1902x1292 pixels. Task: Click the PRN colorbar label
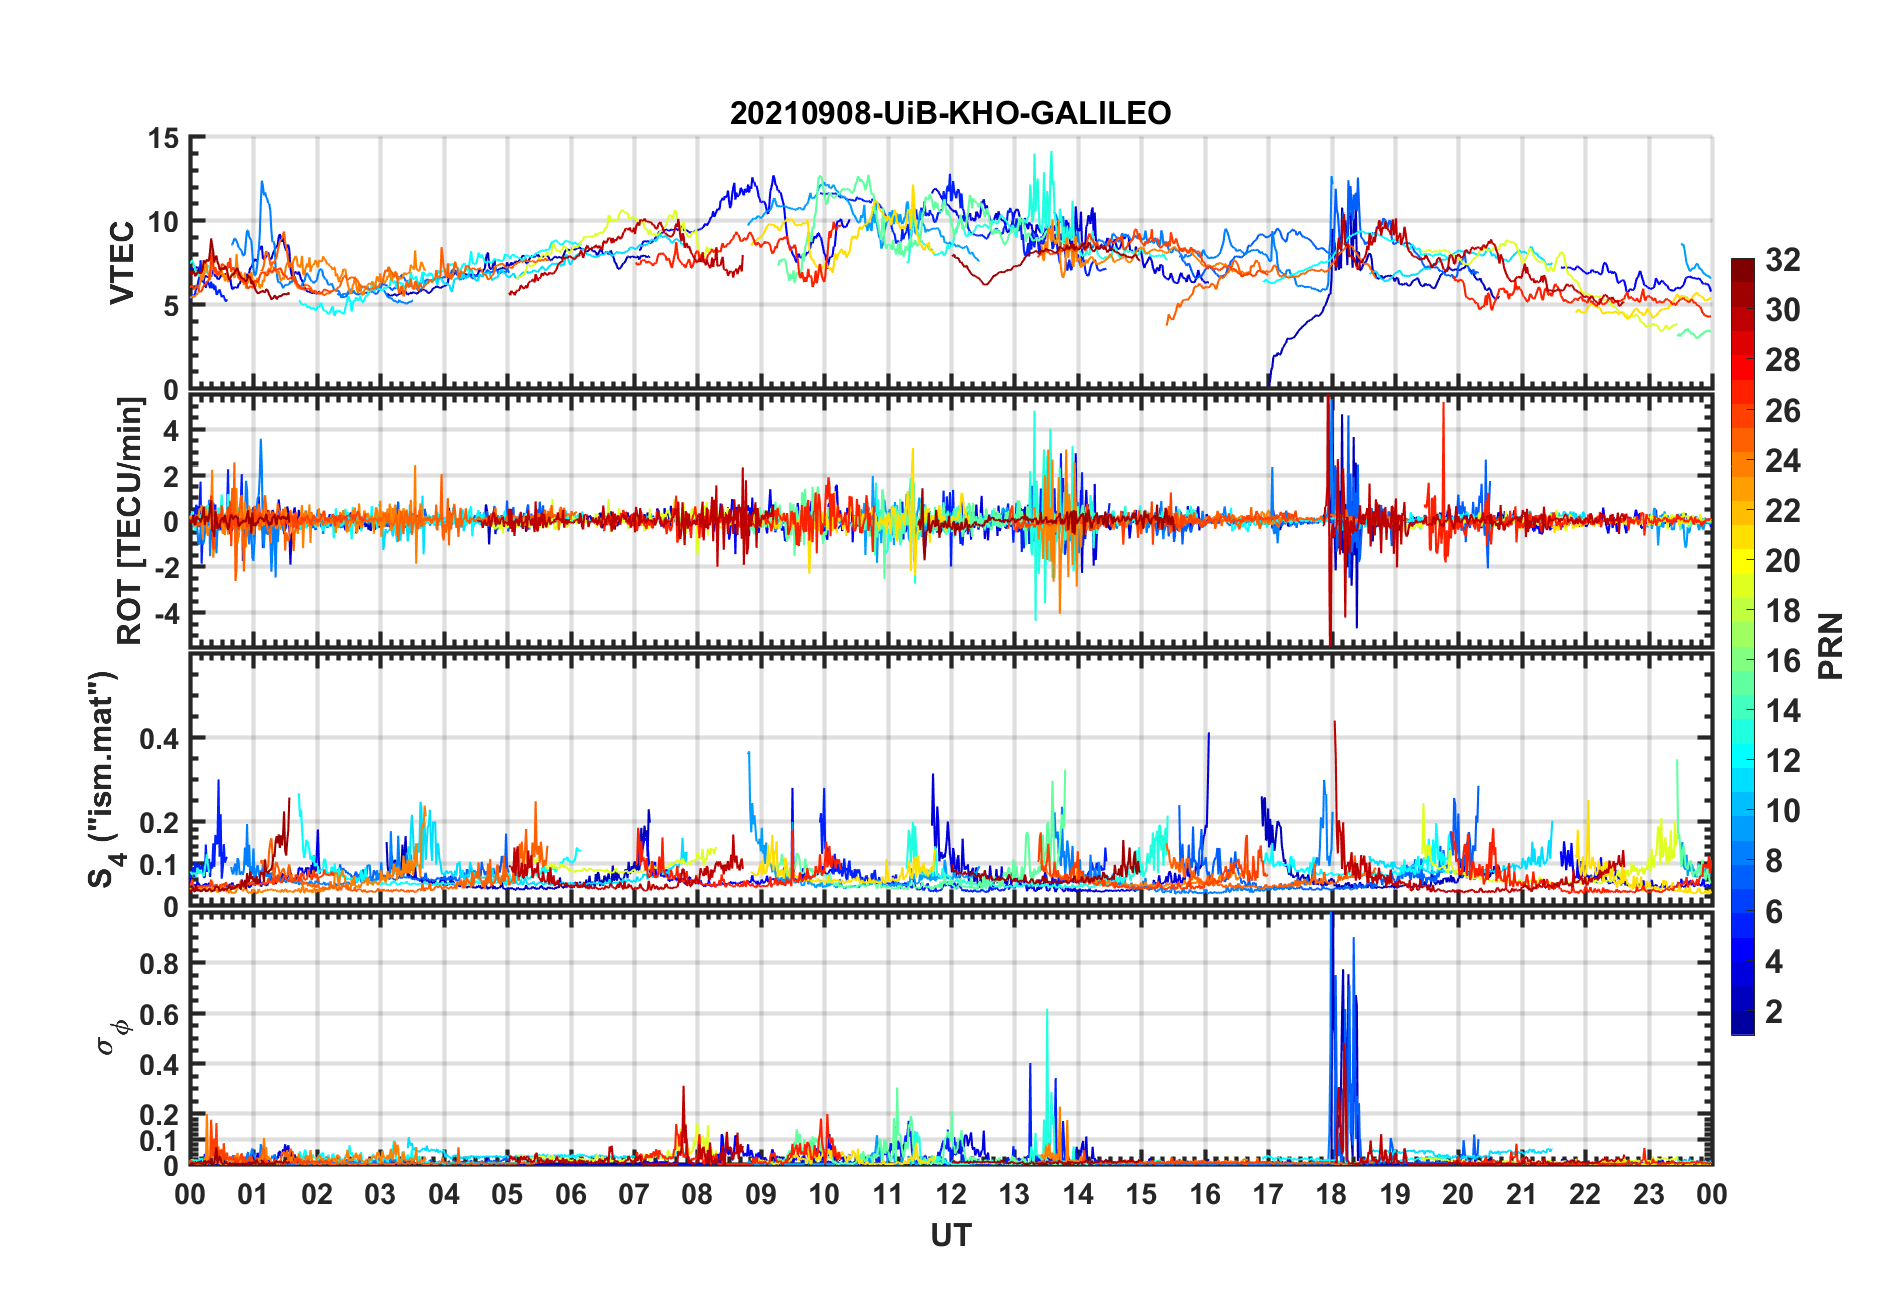point(1830,646)
